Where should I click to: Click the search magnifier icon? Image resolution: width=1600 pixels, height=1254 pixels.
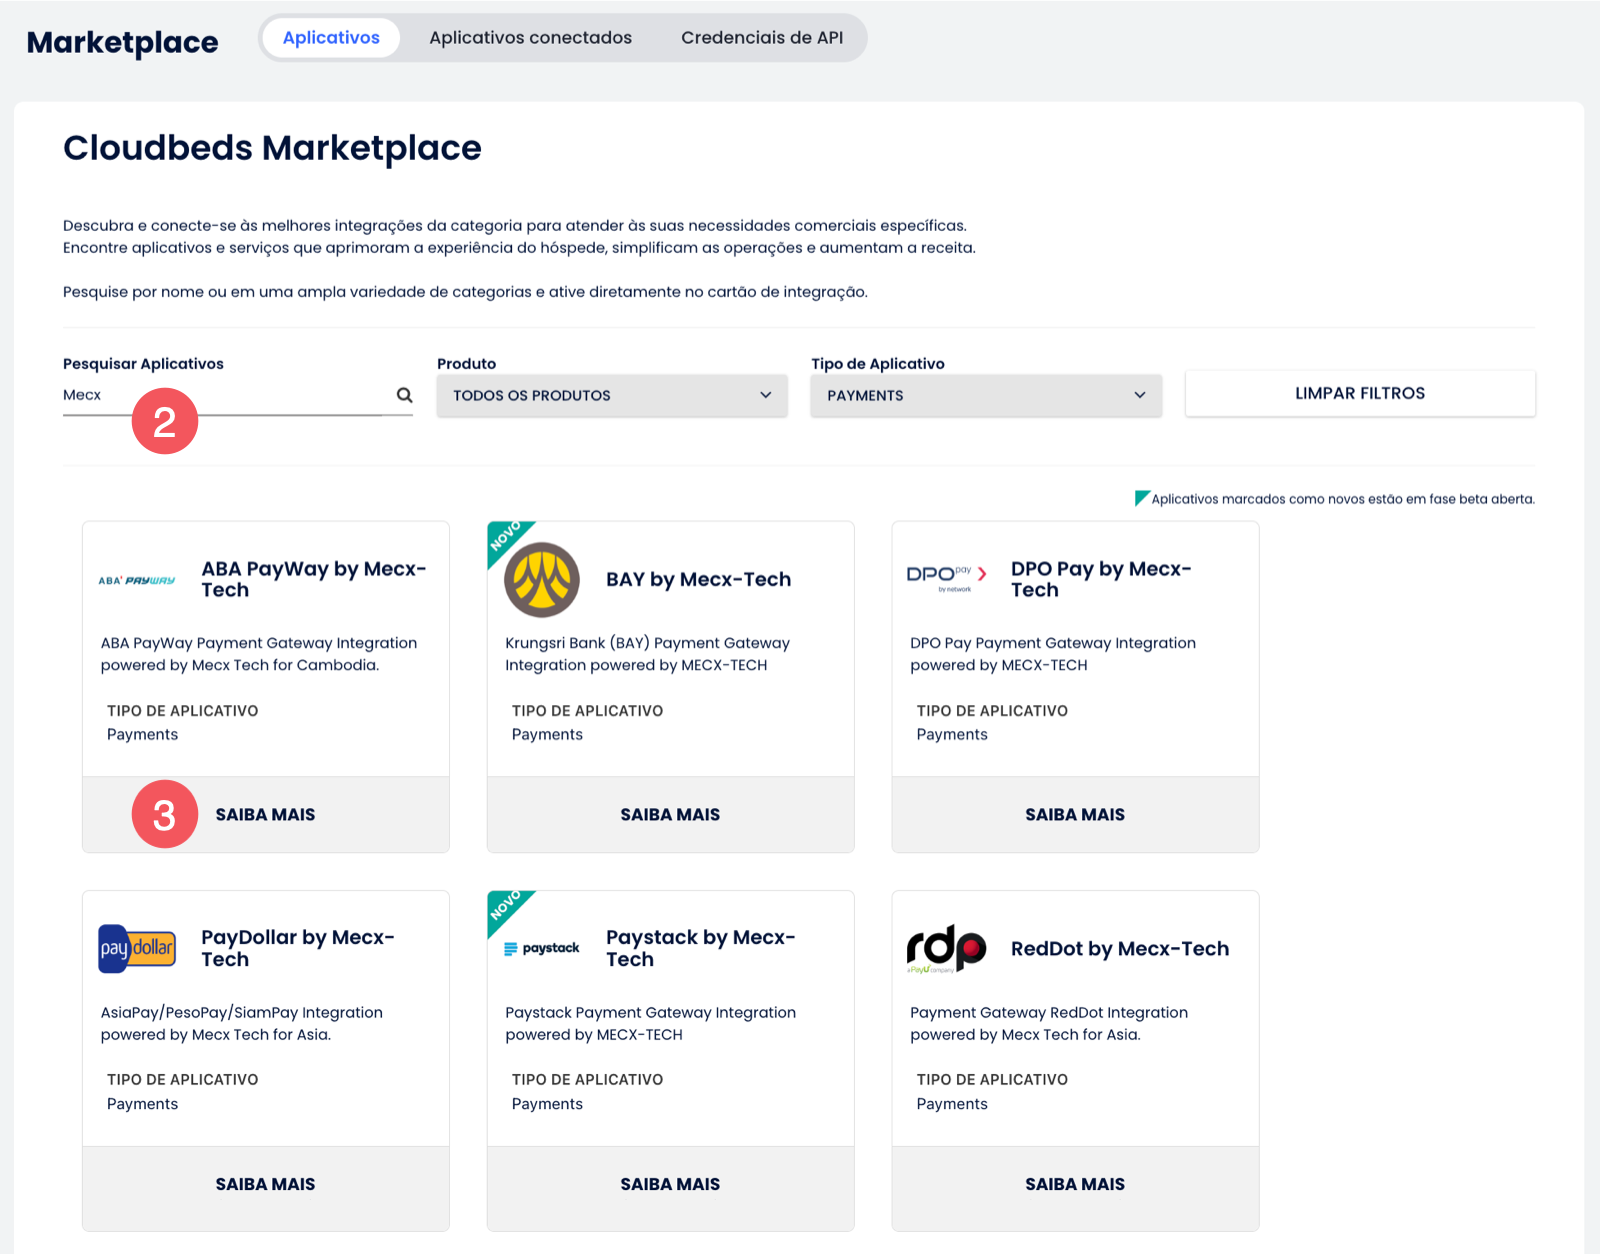pos(404,395)
